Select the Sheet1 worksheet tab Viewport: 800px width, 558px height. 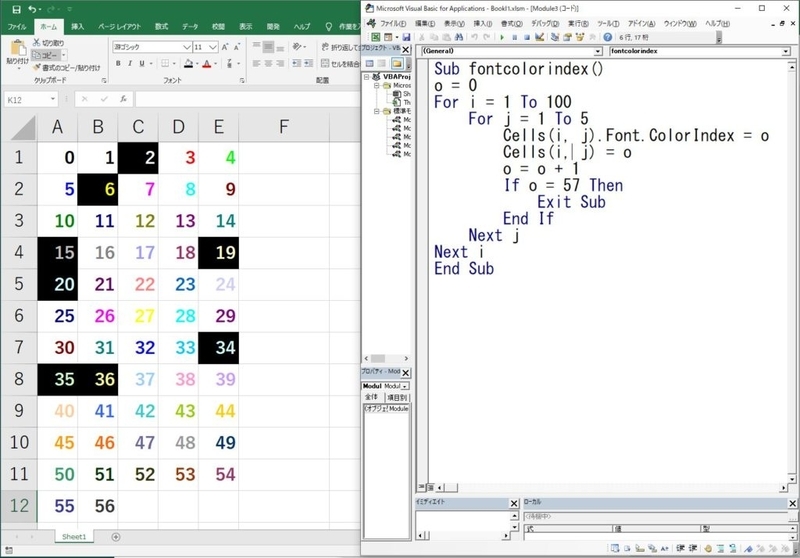pyautogui.click(x=74, y=537)
